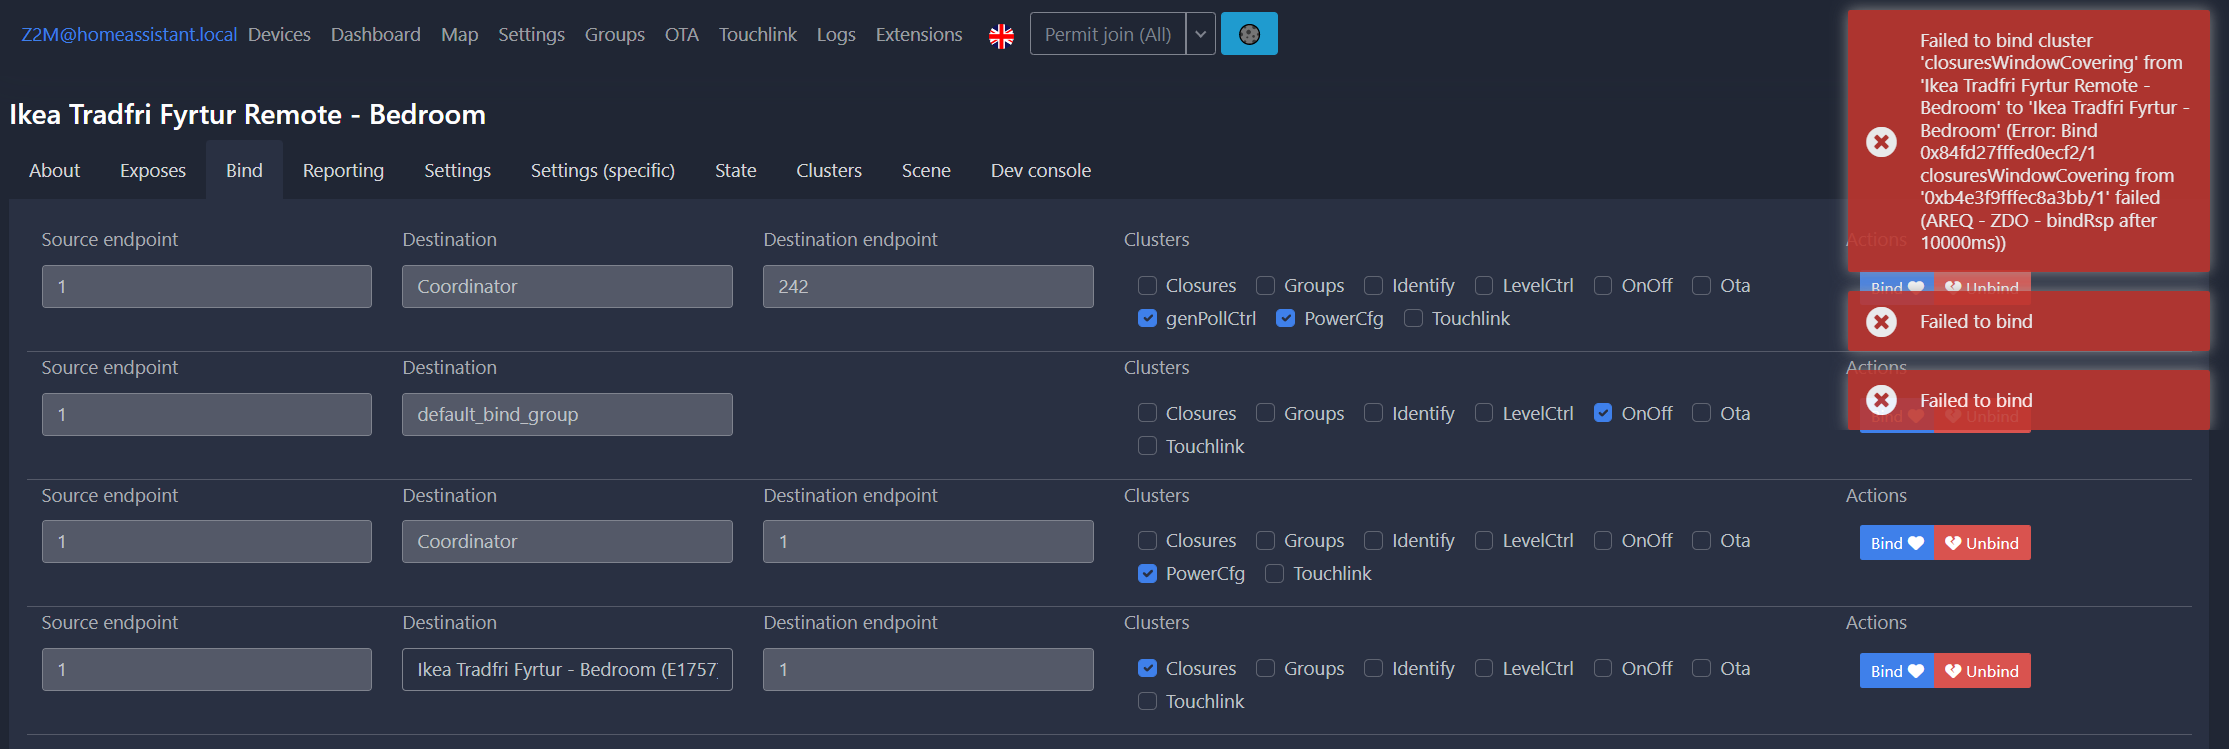Image resolution: width=2229 pixels, height=749 pixels.
Task: Click the error icon on the second Failed to bind toast
Action: pyautogui.click(x=1881, y=321)
